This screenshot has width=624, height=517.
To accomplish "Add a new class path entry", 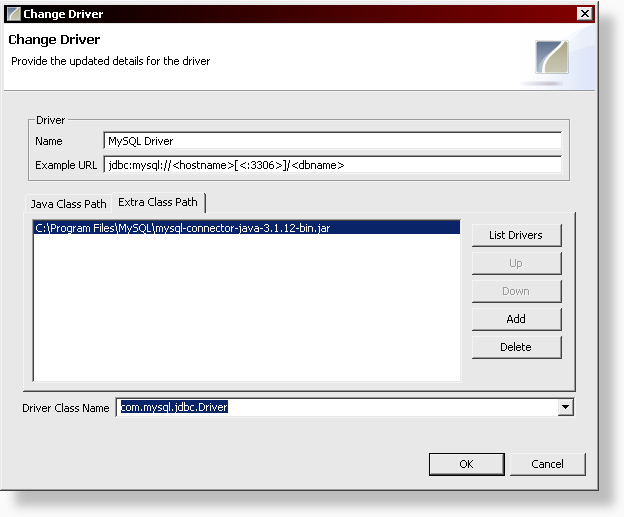I will pyautogui.click(x=516, y=319).
